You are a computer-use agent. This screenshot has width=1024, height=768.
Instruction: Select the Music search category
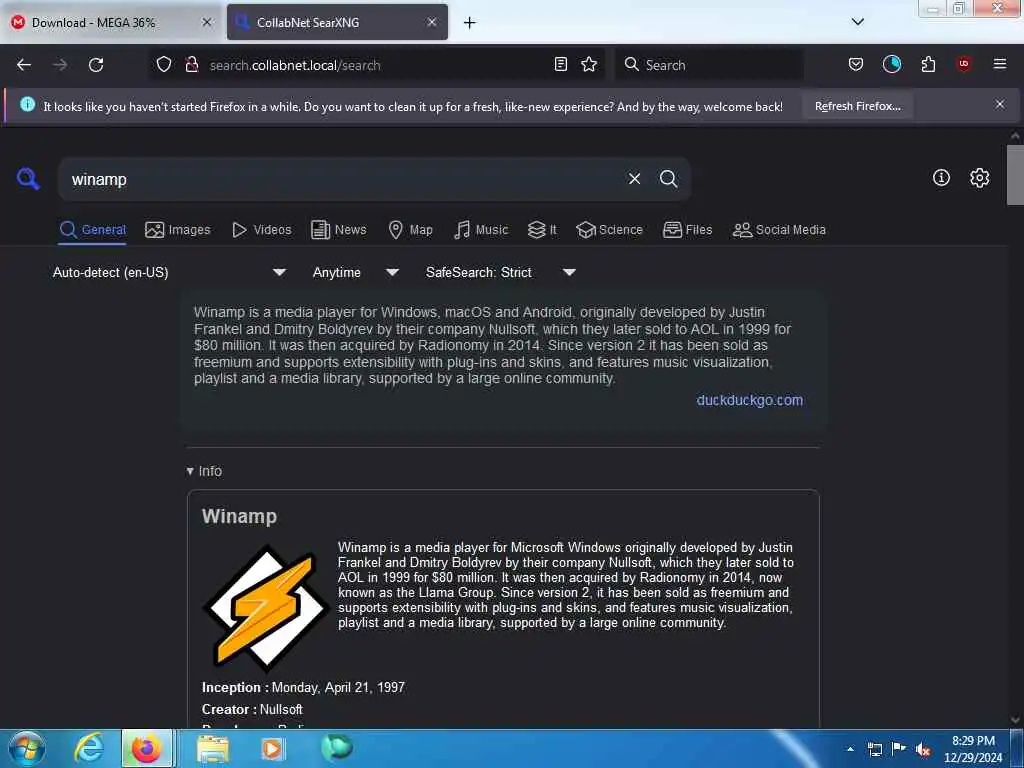click(481, 230)
